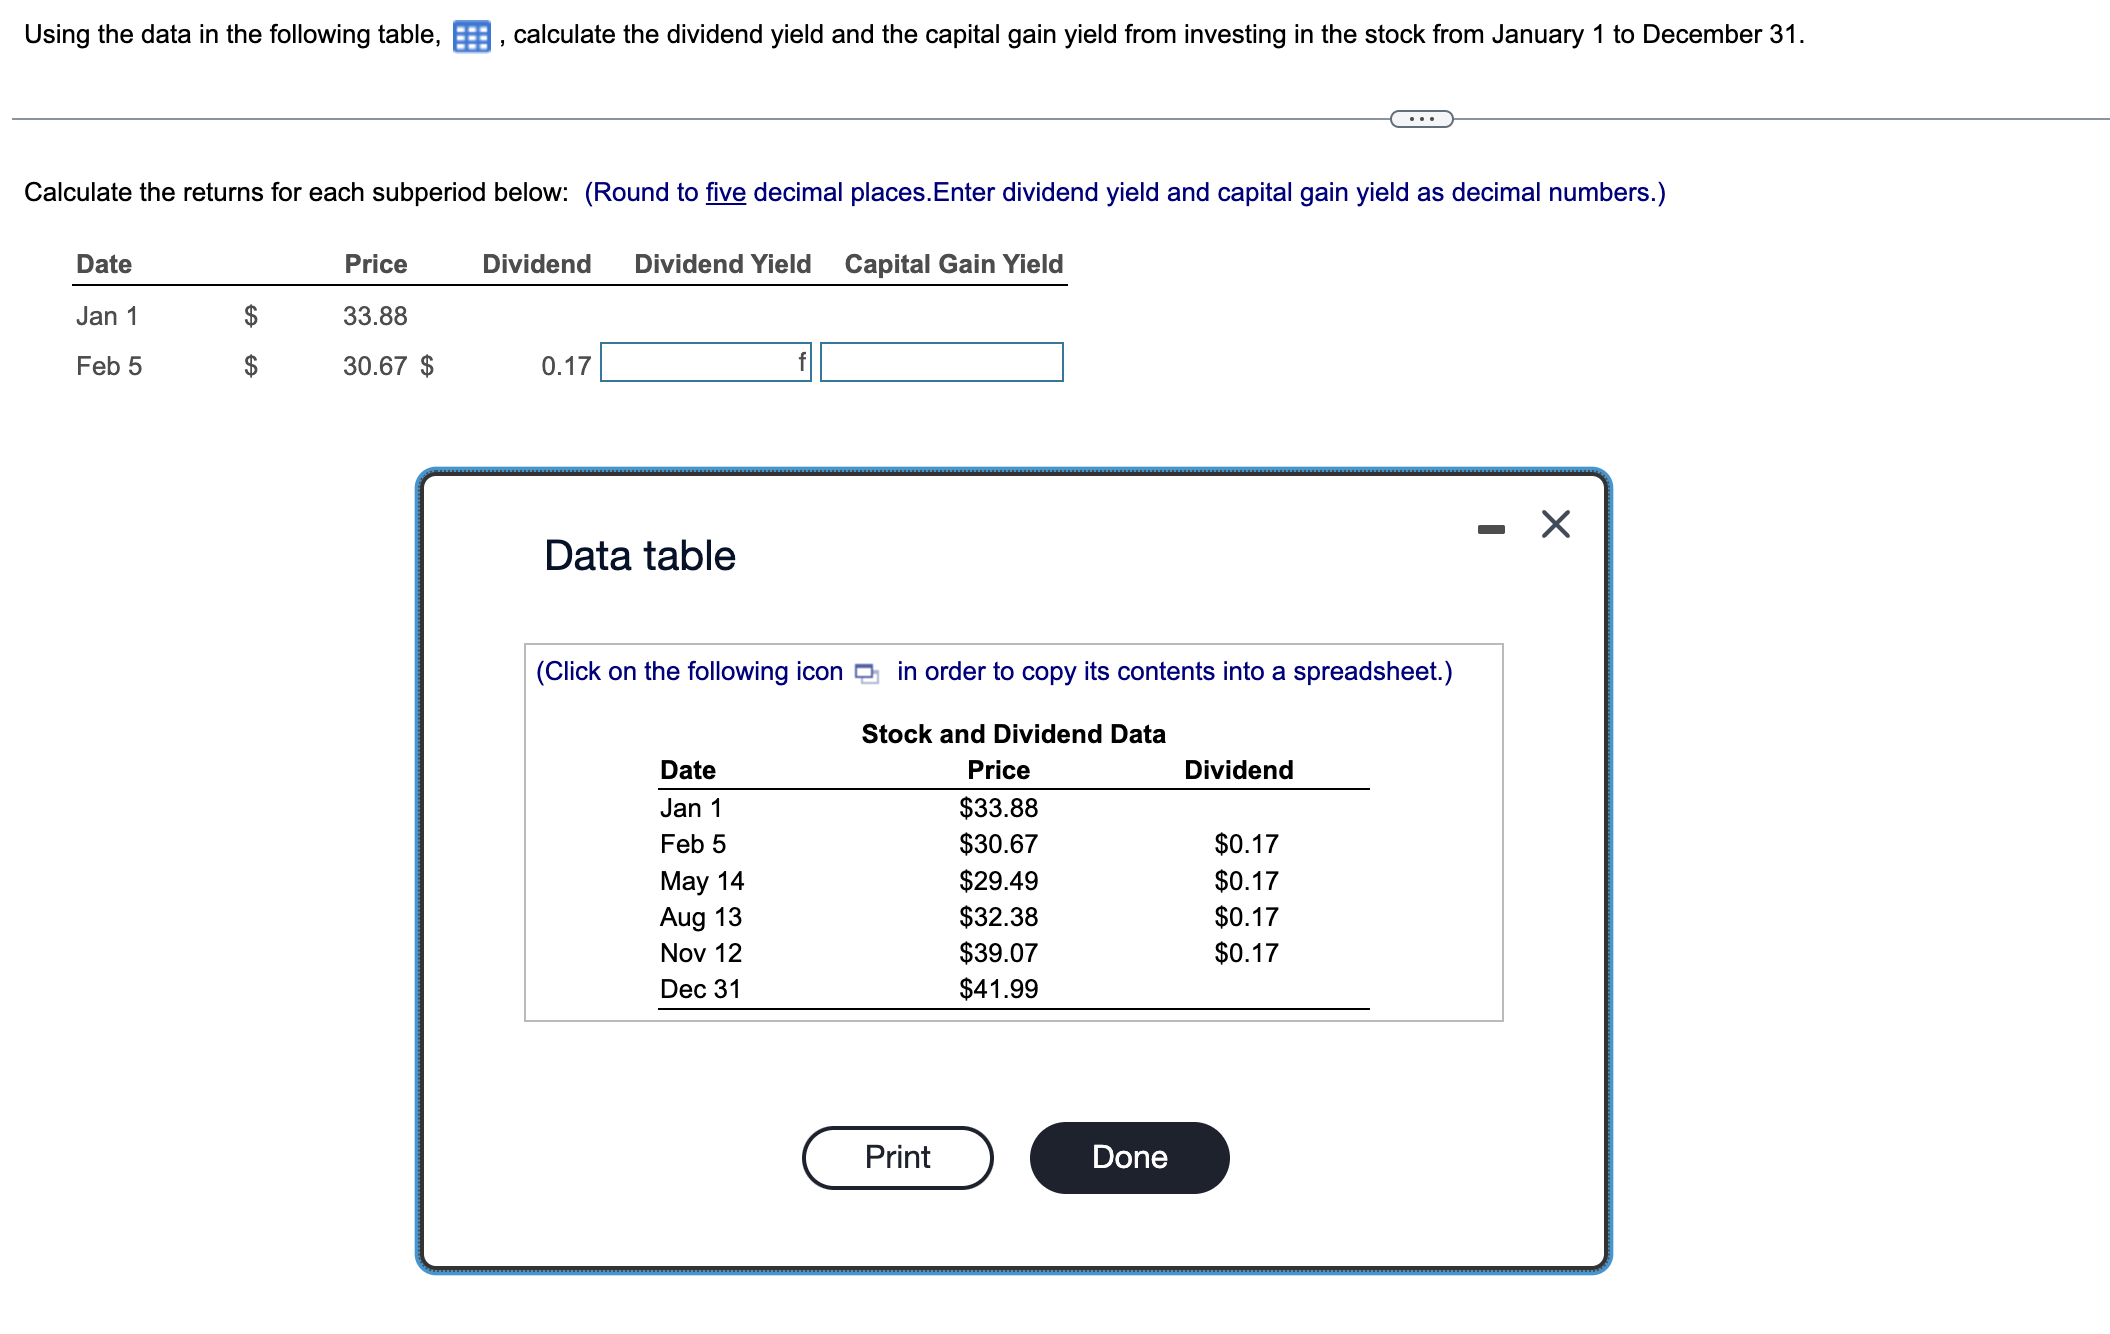The height and width of the screenshot is (1334, 2110).
Task: Click the Dividend Yield input box for Feb 5
Action: [703, 362]
